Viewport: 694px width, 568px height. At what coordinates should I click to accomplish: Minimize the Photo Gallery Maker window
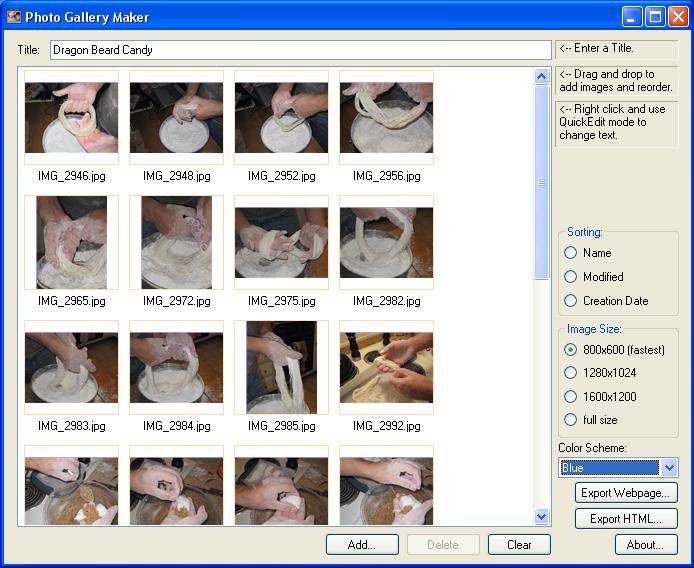click(632, 17)
